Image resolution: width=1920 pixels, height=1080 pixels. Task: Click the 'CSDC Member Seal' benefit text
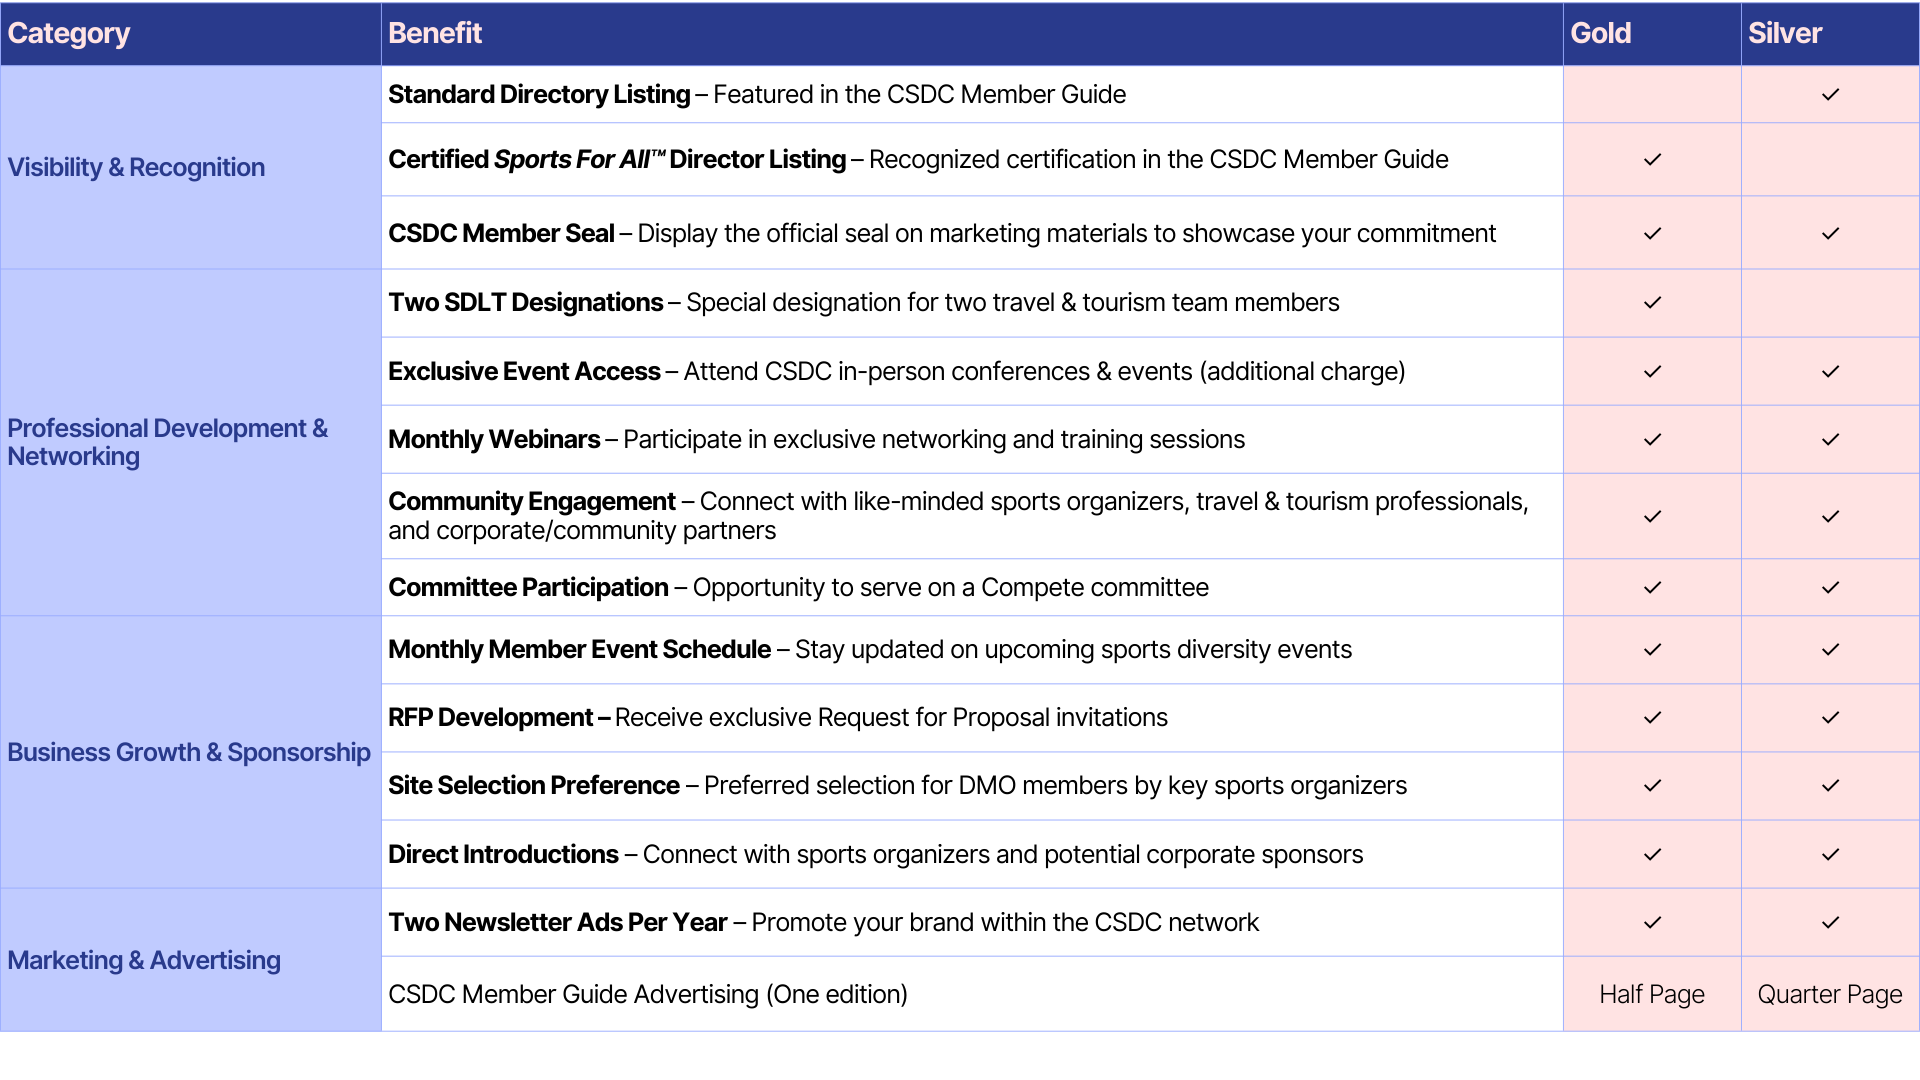(501, 234)
